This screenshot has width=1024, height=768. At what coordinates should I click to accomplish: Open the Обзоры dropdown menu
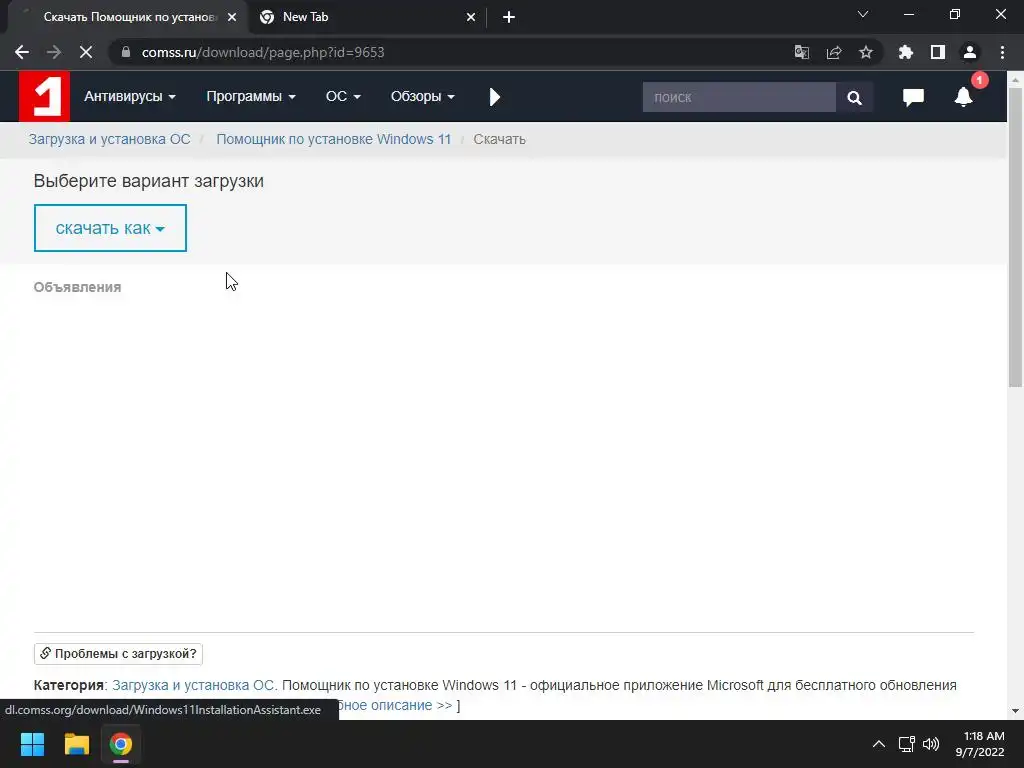tap(422, 97)
